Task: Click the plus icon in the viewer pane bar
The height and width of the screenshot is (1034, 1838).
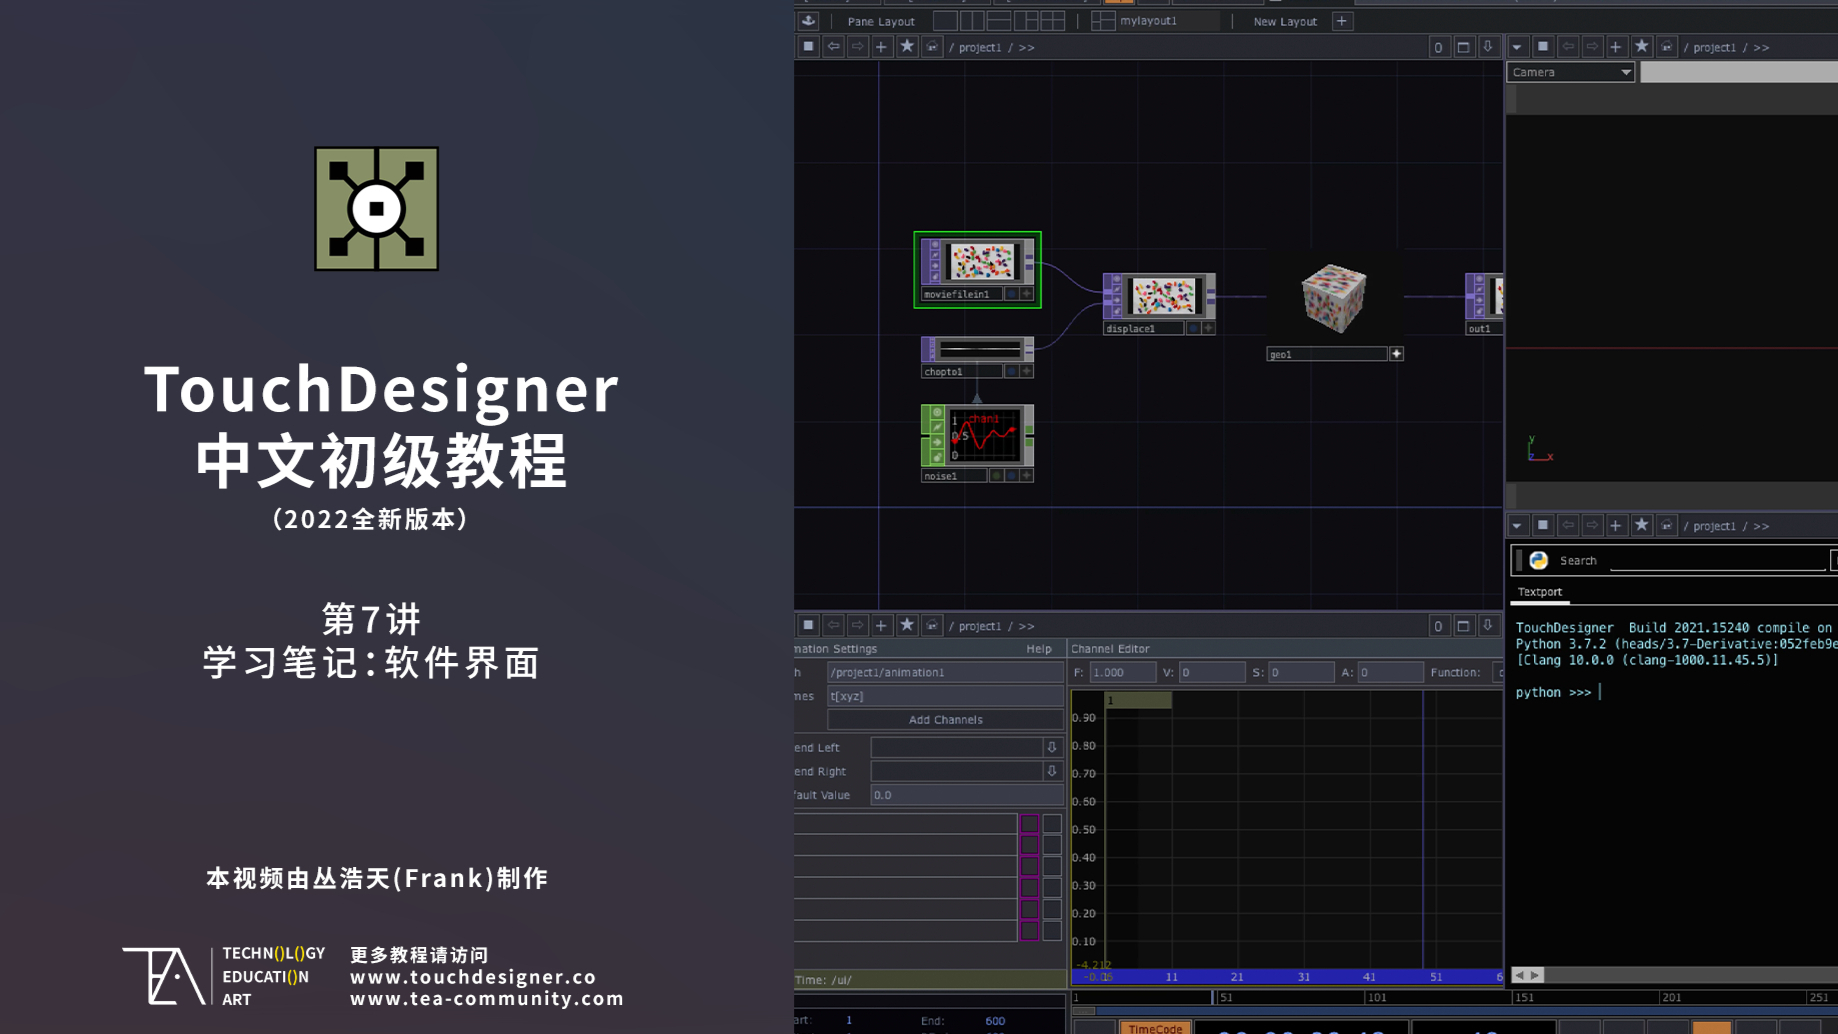Action: (x=1616, y=47)
